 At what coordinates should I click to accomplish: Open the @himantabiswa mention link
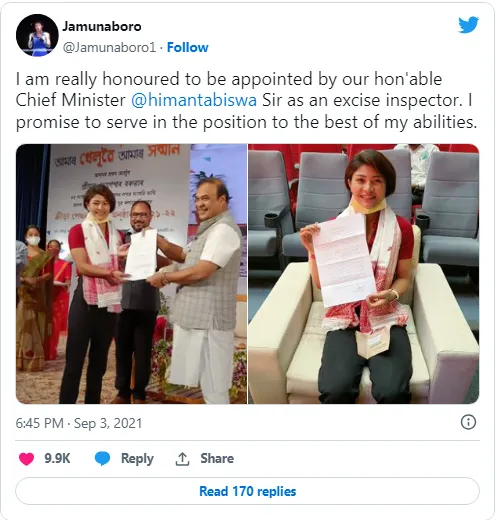(194, 100)
